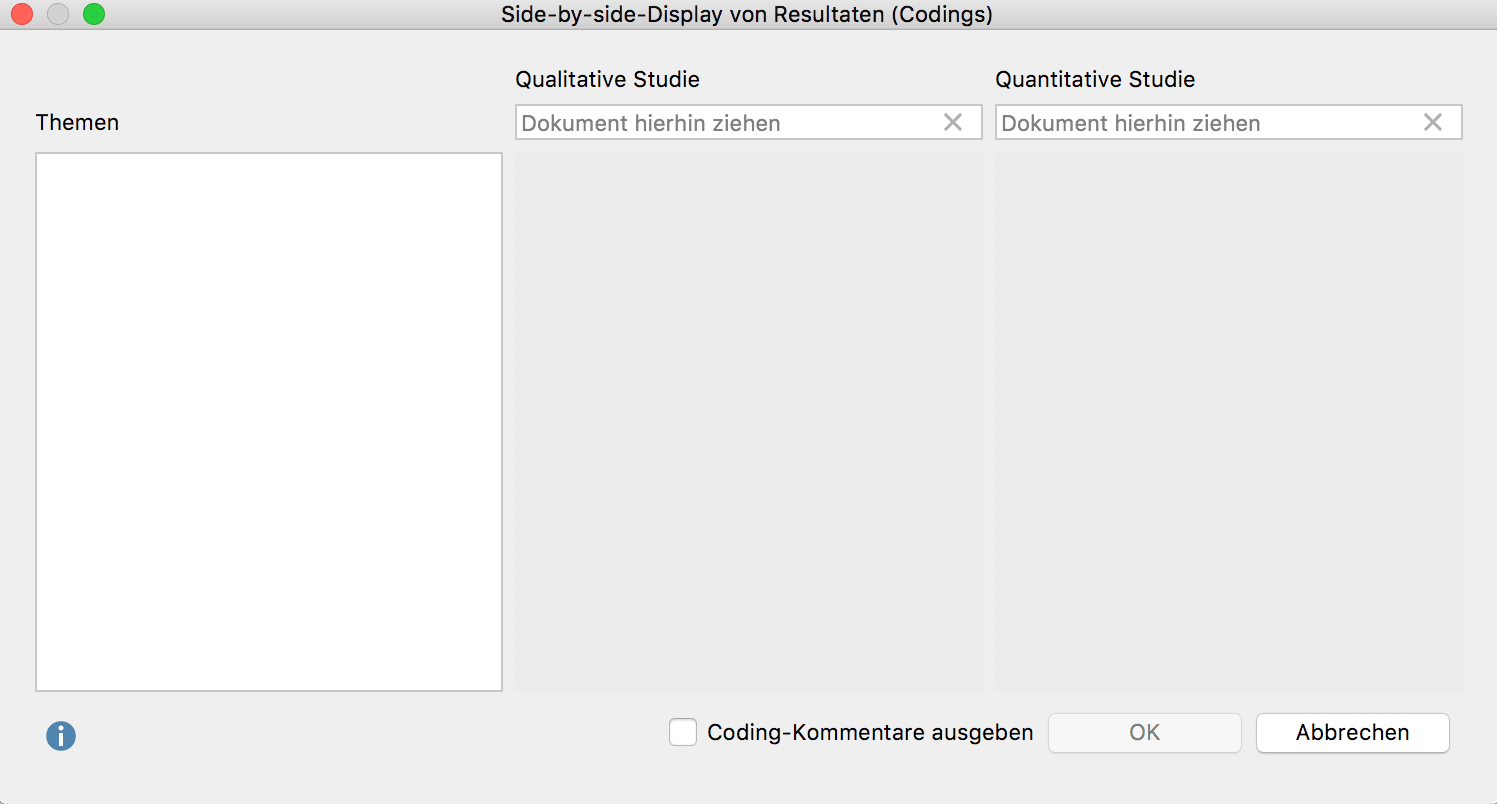Click the Coding-Kommentare ausgeben label text
The image size is (1497, 804).
click(870, 732)
